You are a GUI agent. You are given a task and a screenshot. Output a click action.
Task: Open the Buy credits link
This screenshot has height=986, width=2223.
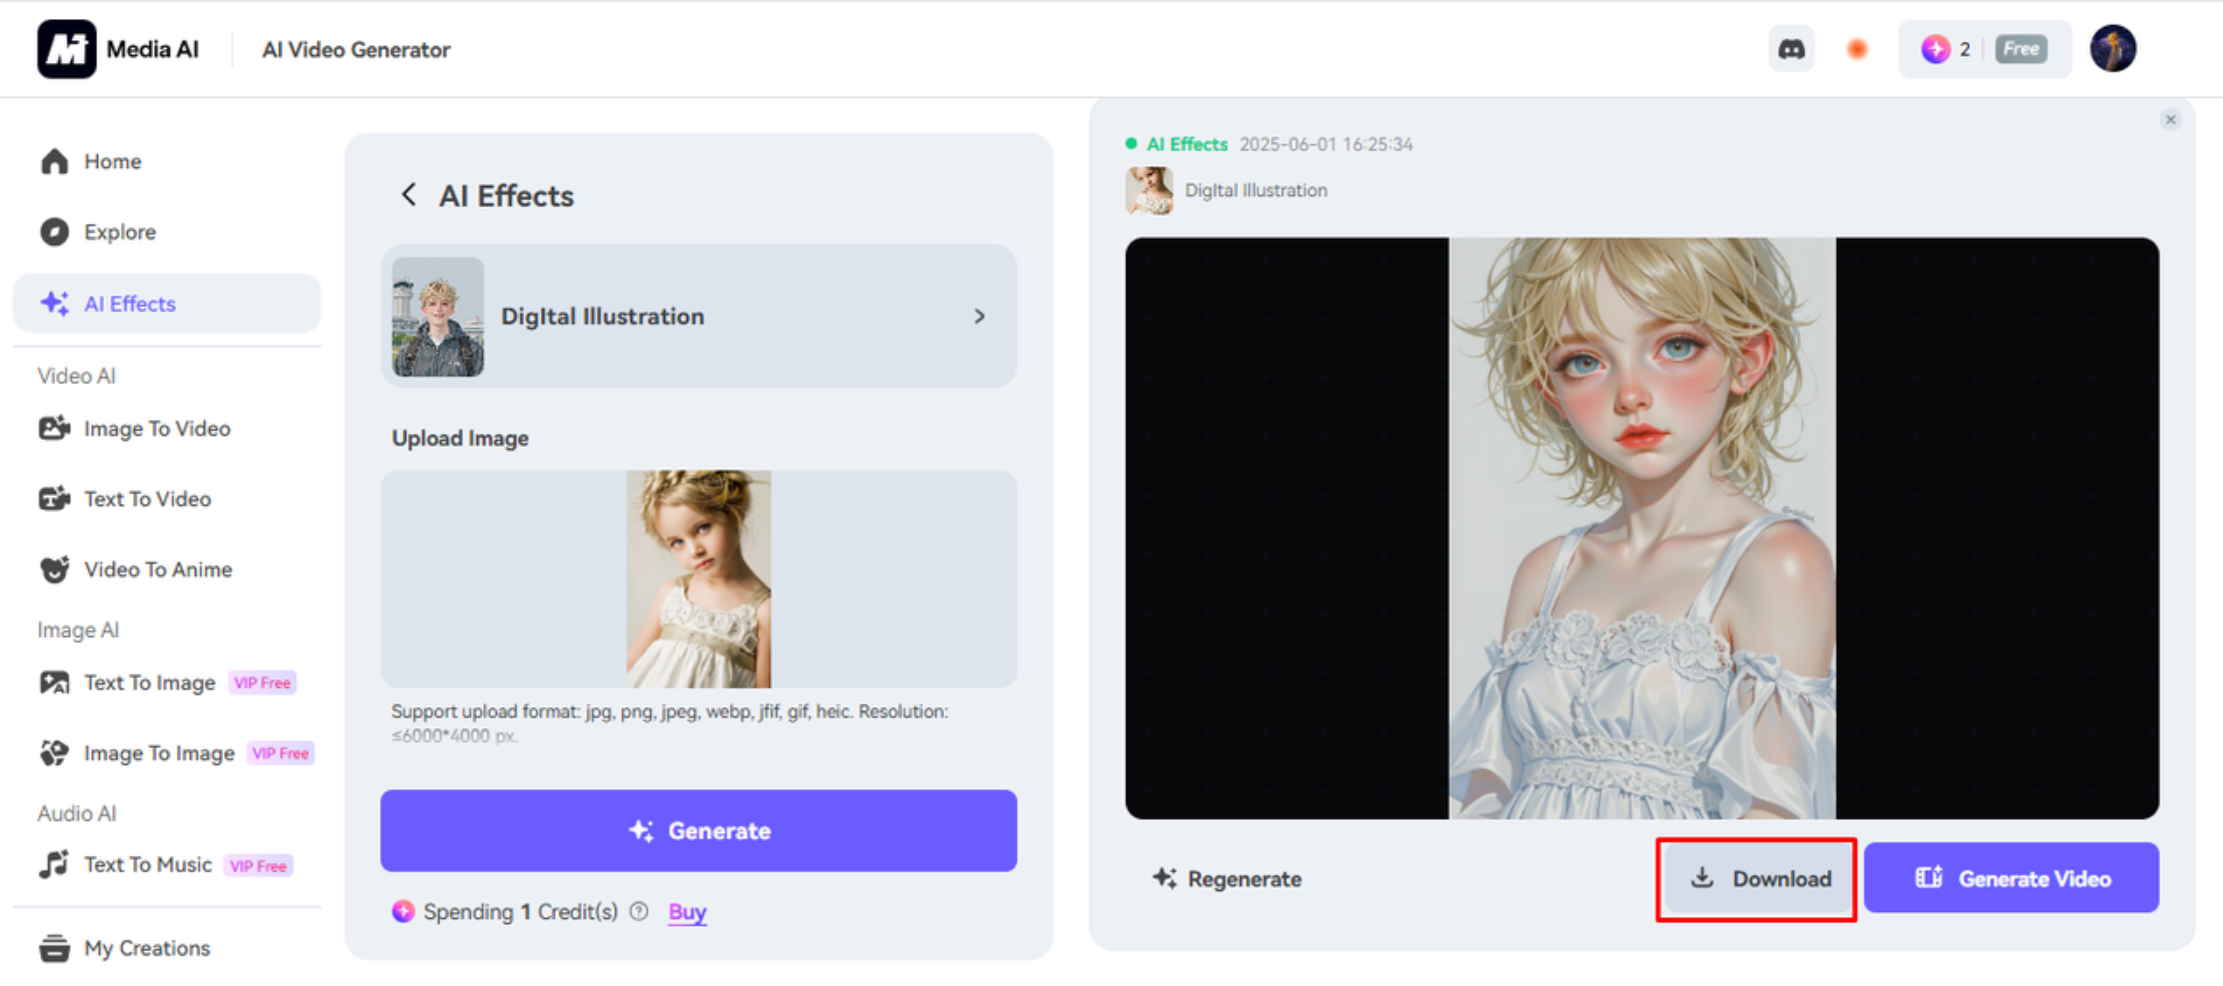687,911
